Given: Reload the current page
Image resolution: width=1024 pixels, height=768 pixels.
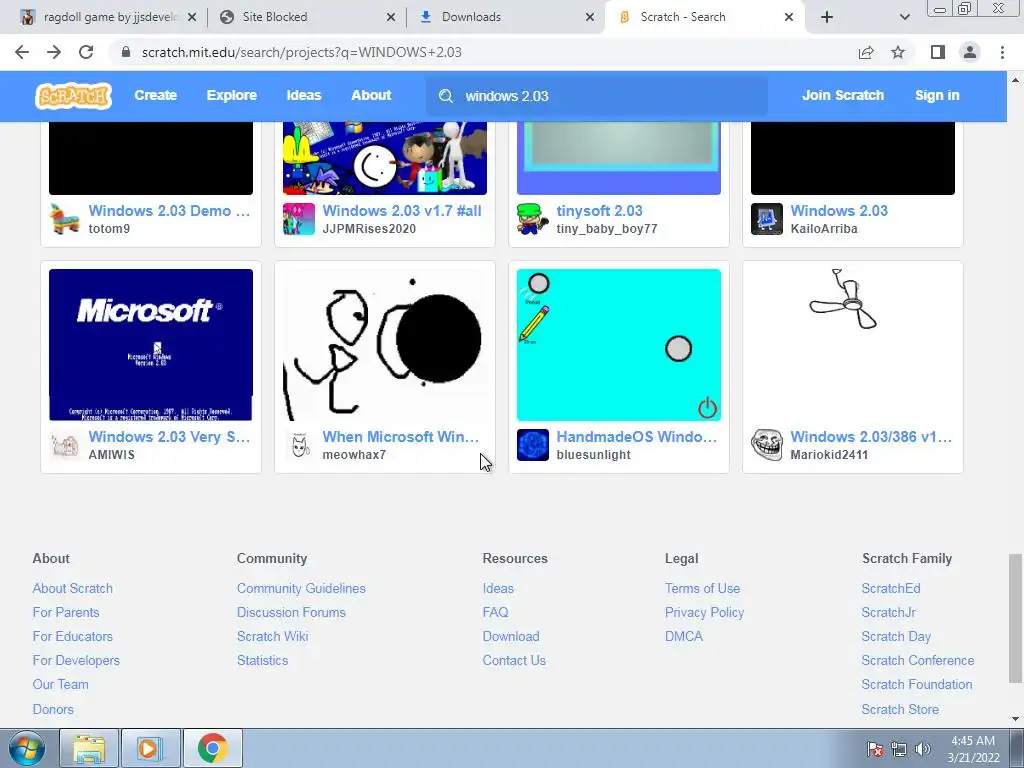Looking at the screenshot, I should click(x=86, y=52).
